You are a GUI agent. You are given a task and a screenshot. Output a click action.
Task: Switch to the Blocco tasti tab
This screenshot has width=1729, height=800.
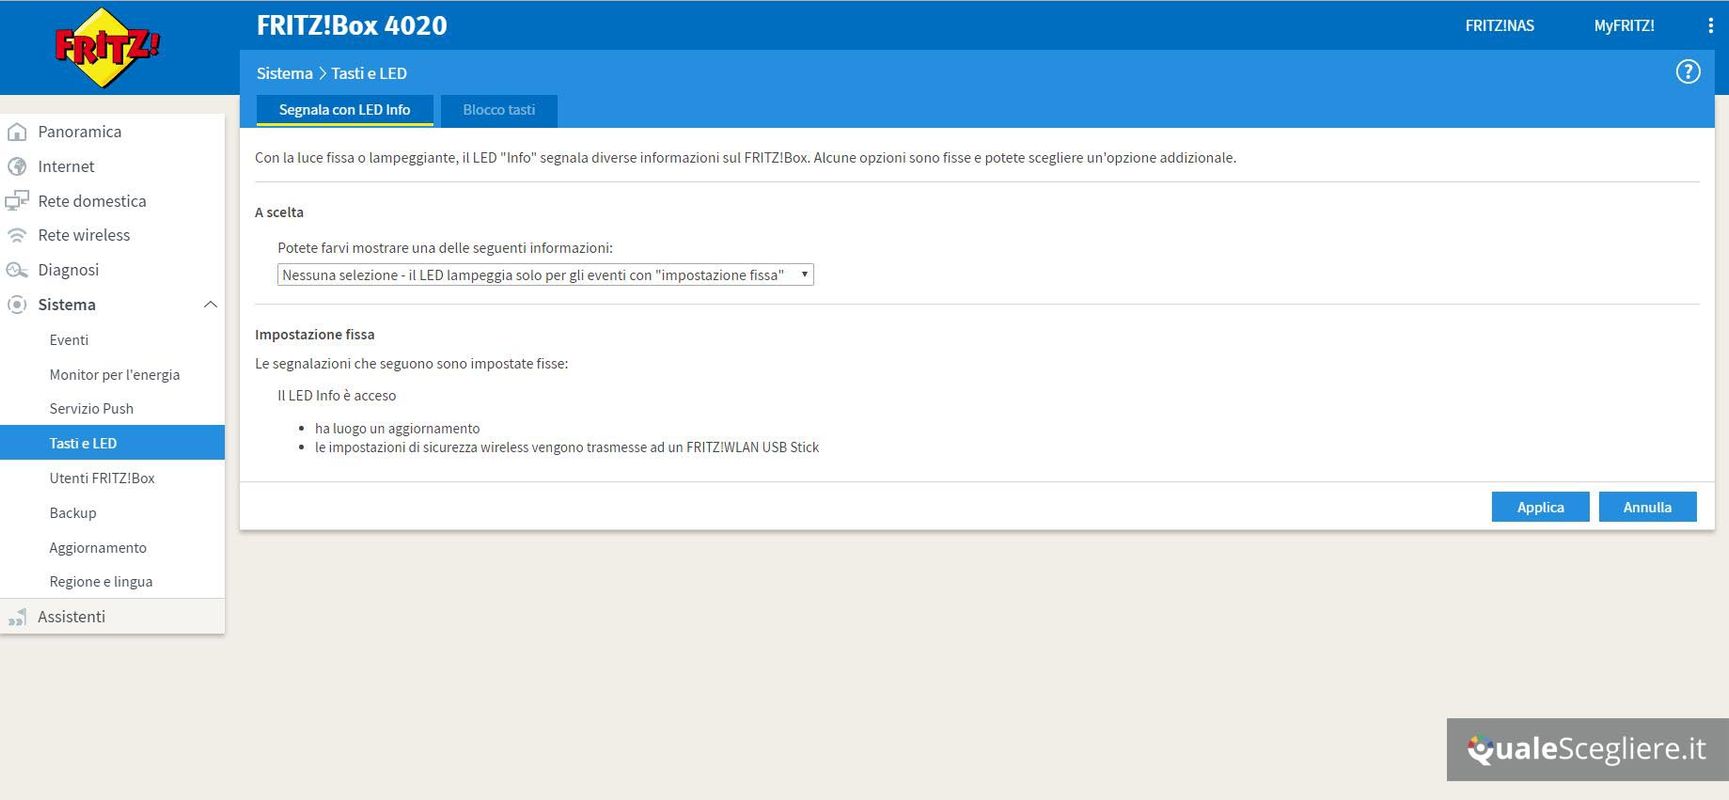[499, 110]
